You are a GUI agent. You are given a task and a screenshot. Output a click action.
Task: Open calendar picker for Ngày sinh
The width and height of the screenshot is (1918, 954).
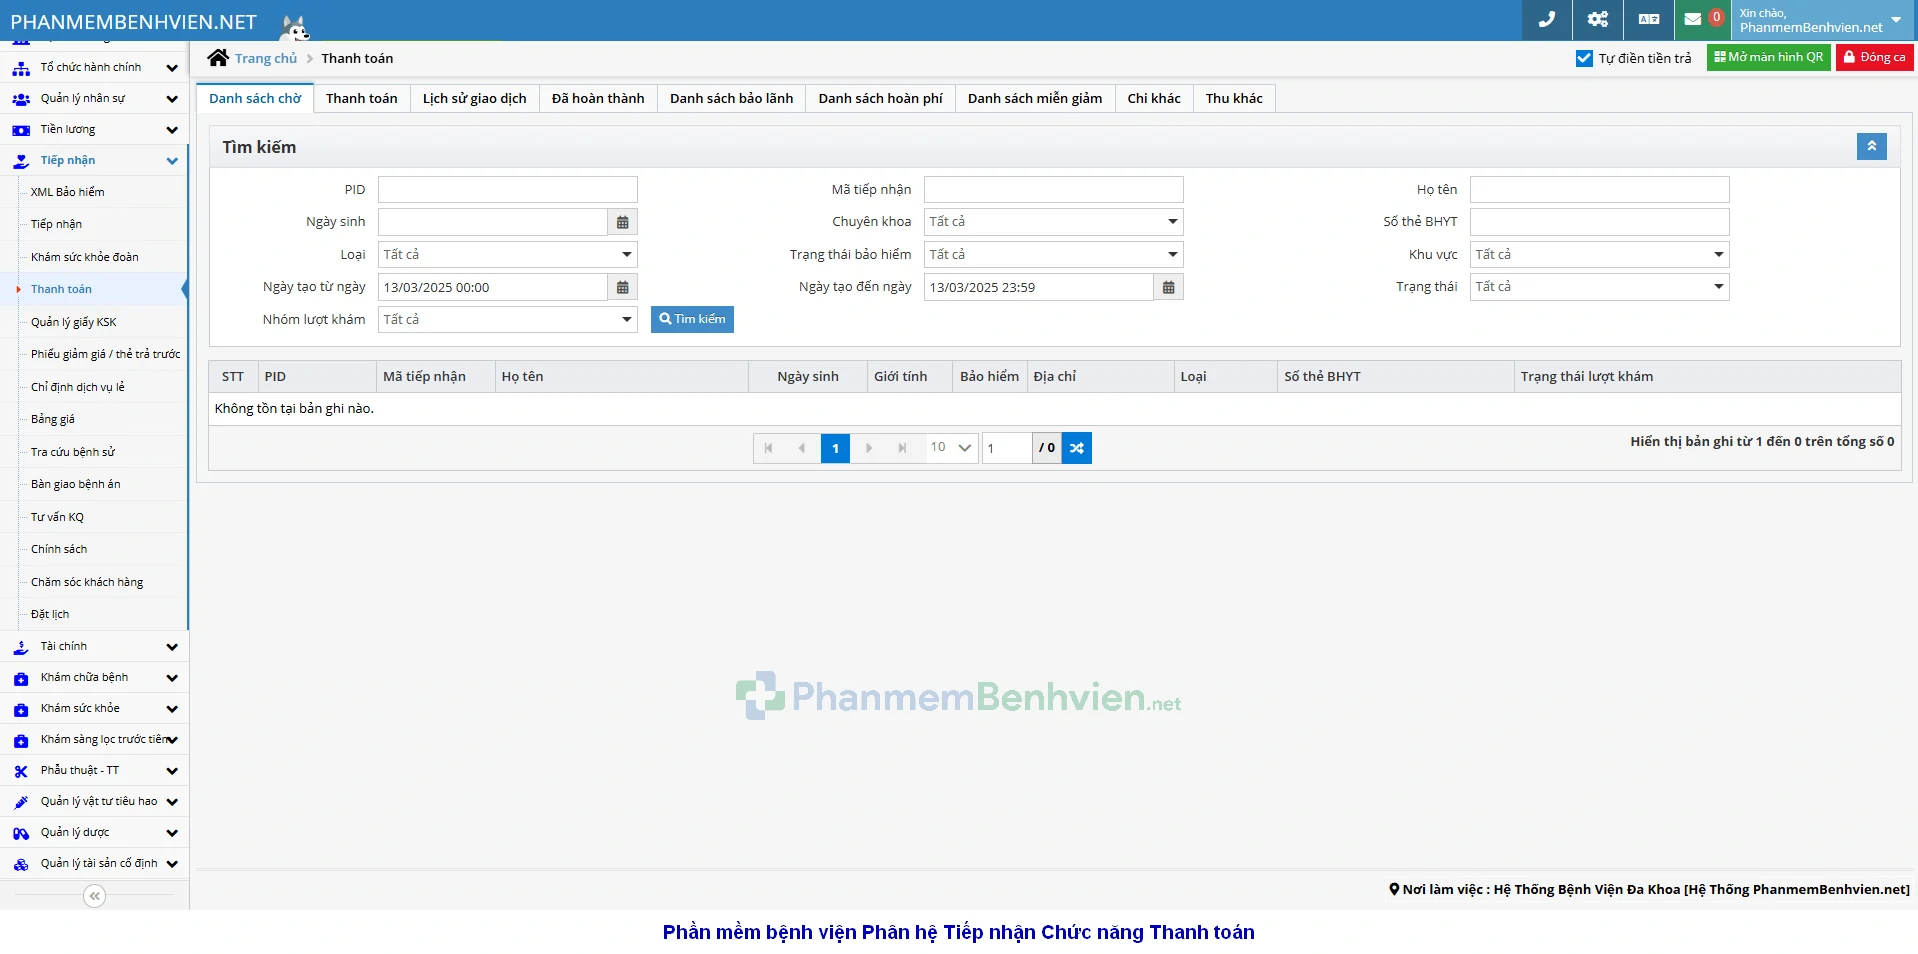[x=622, y=222]
